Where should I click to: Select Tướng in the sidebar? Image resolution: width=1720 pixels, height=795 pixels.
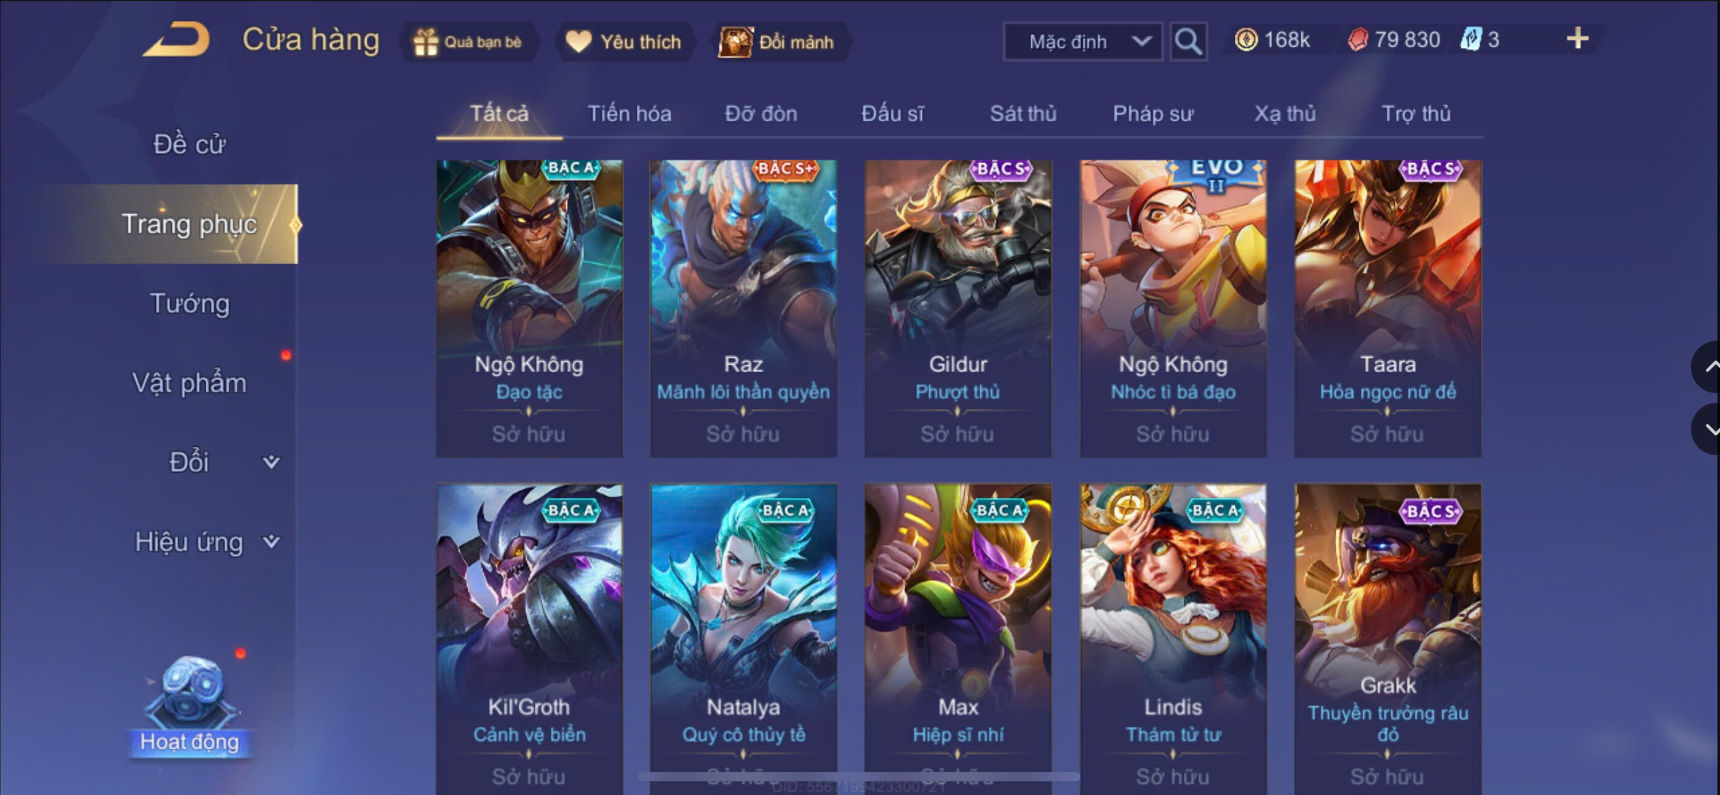point(190,304)
